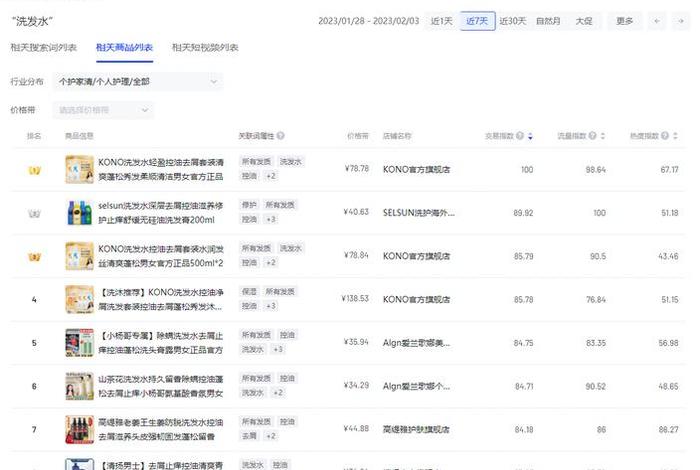Select the 大促 range option

tap(584, 21)
